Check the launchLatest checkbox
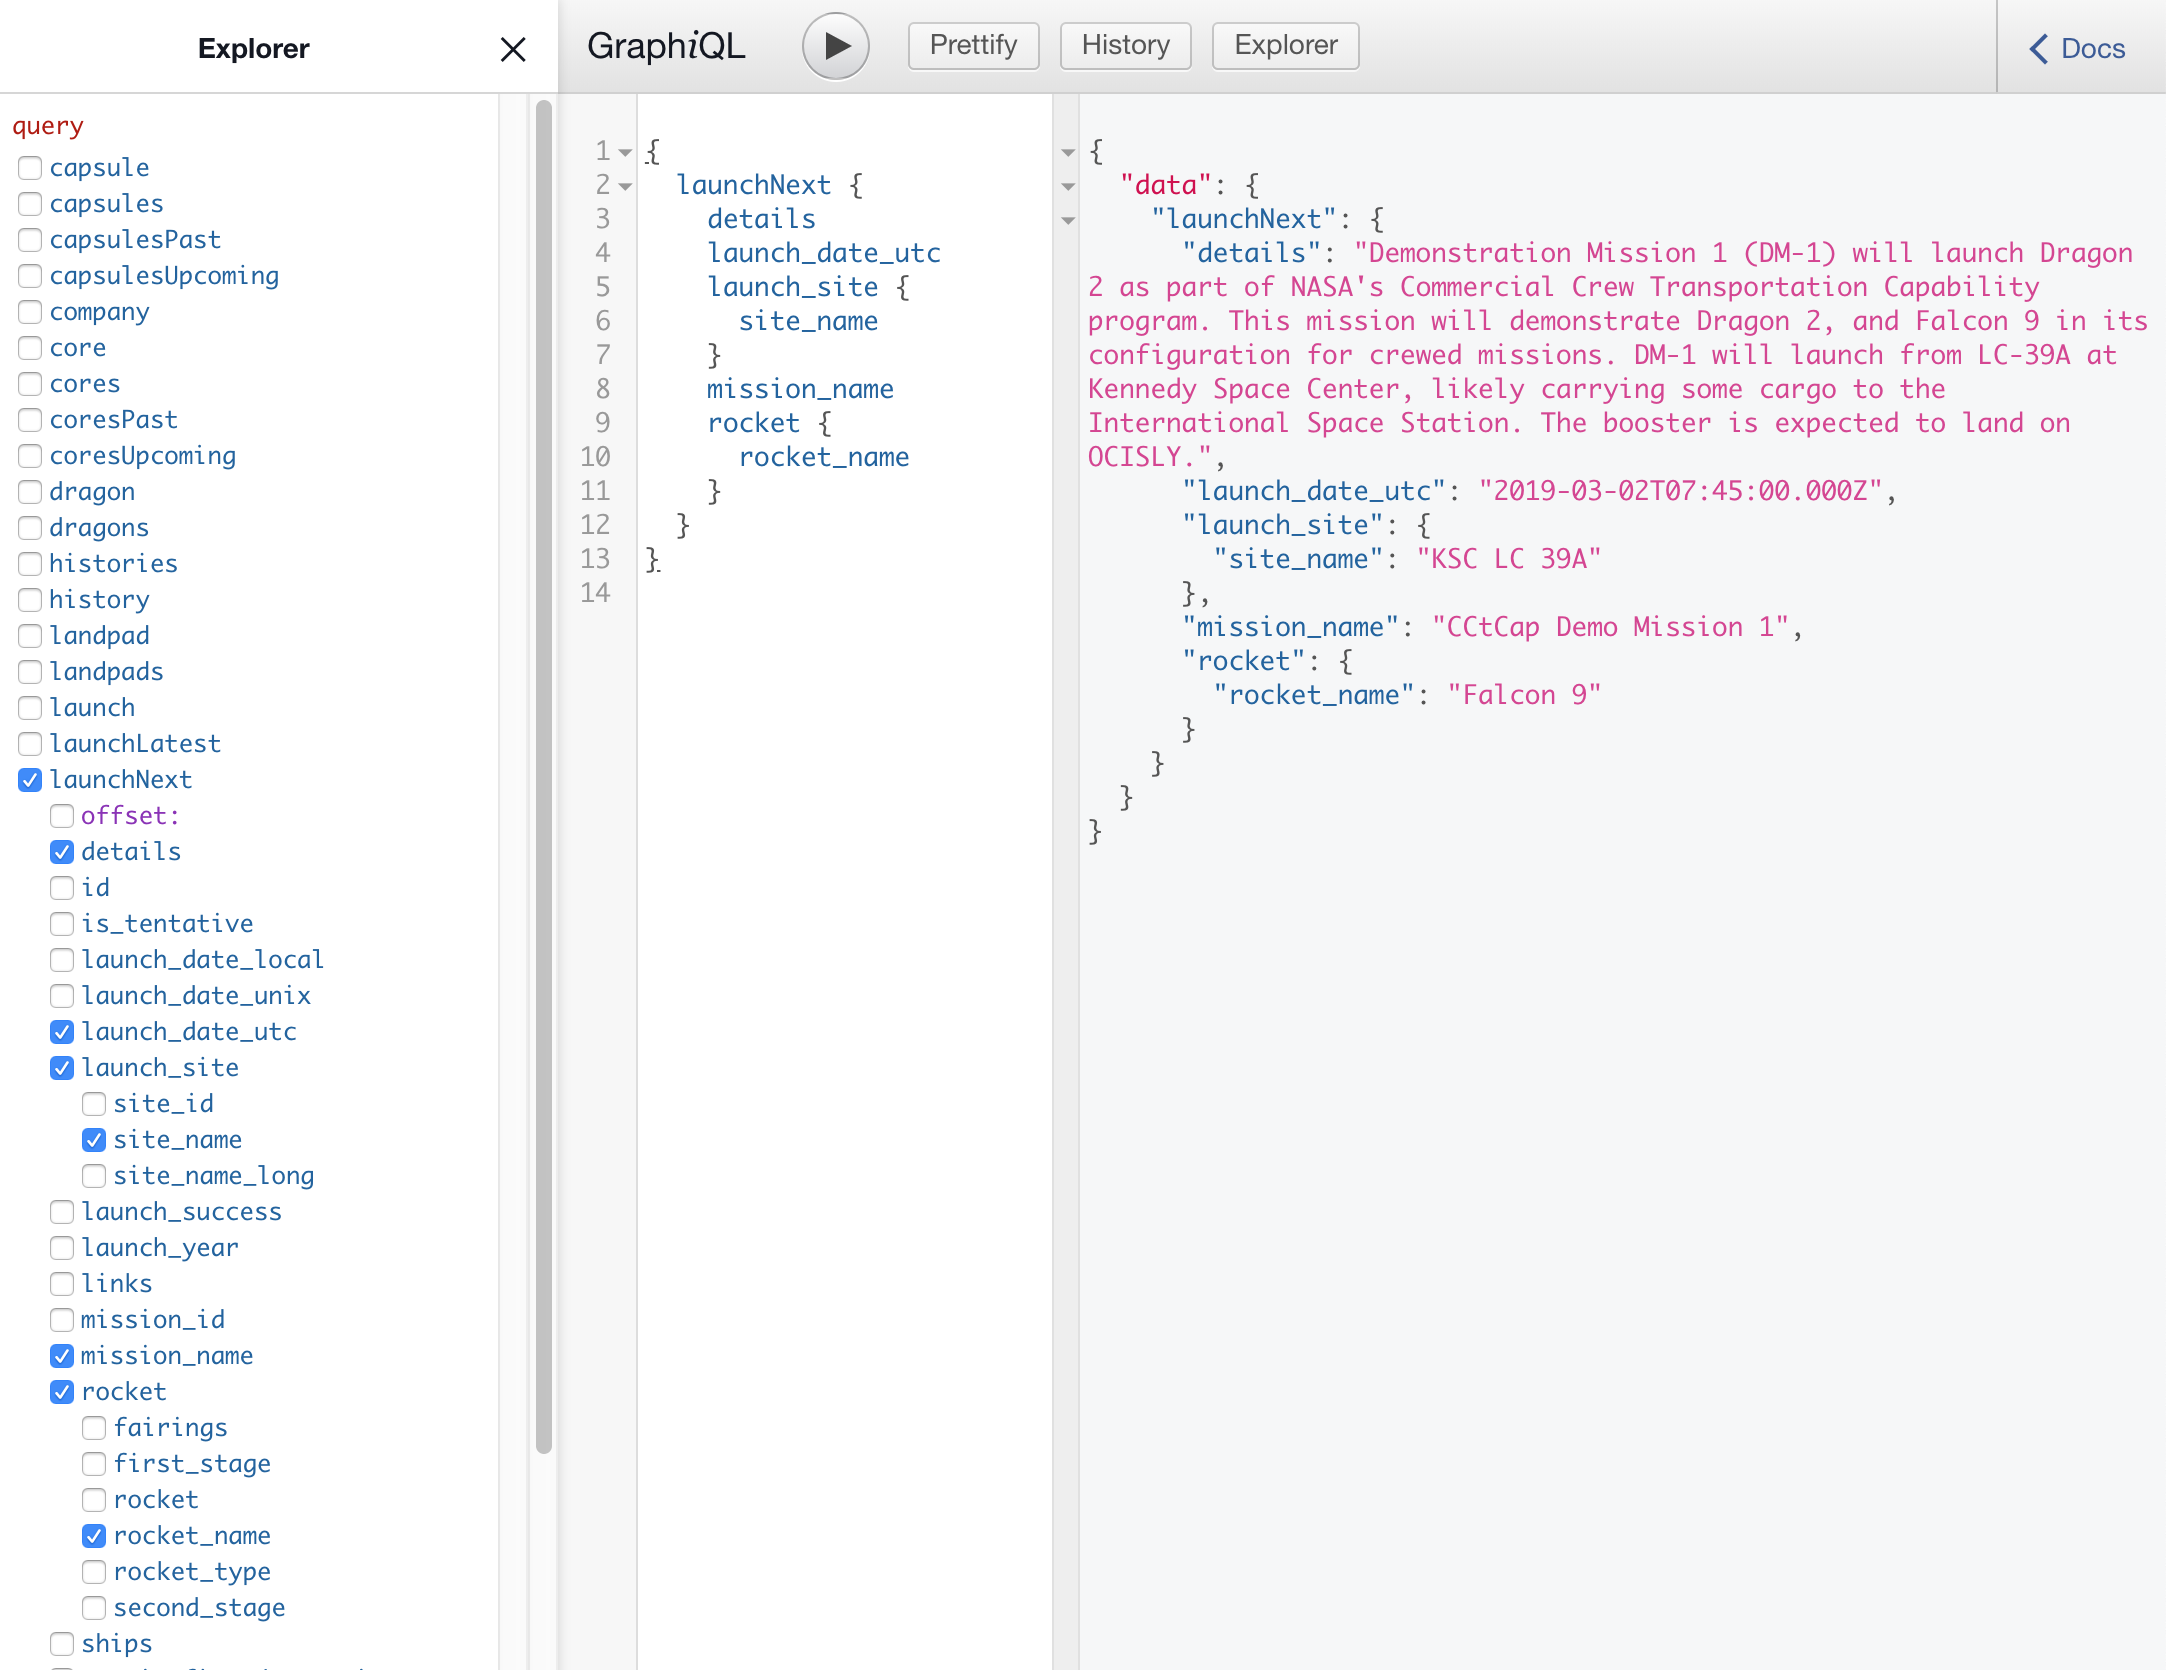 (30, 744)
